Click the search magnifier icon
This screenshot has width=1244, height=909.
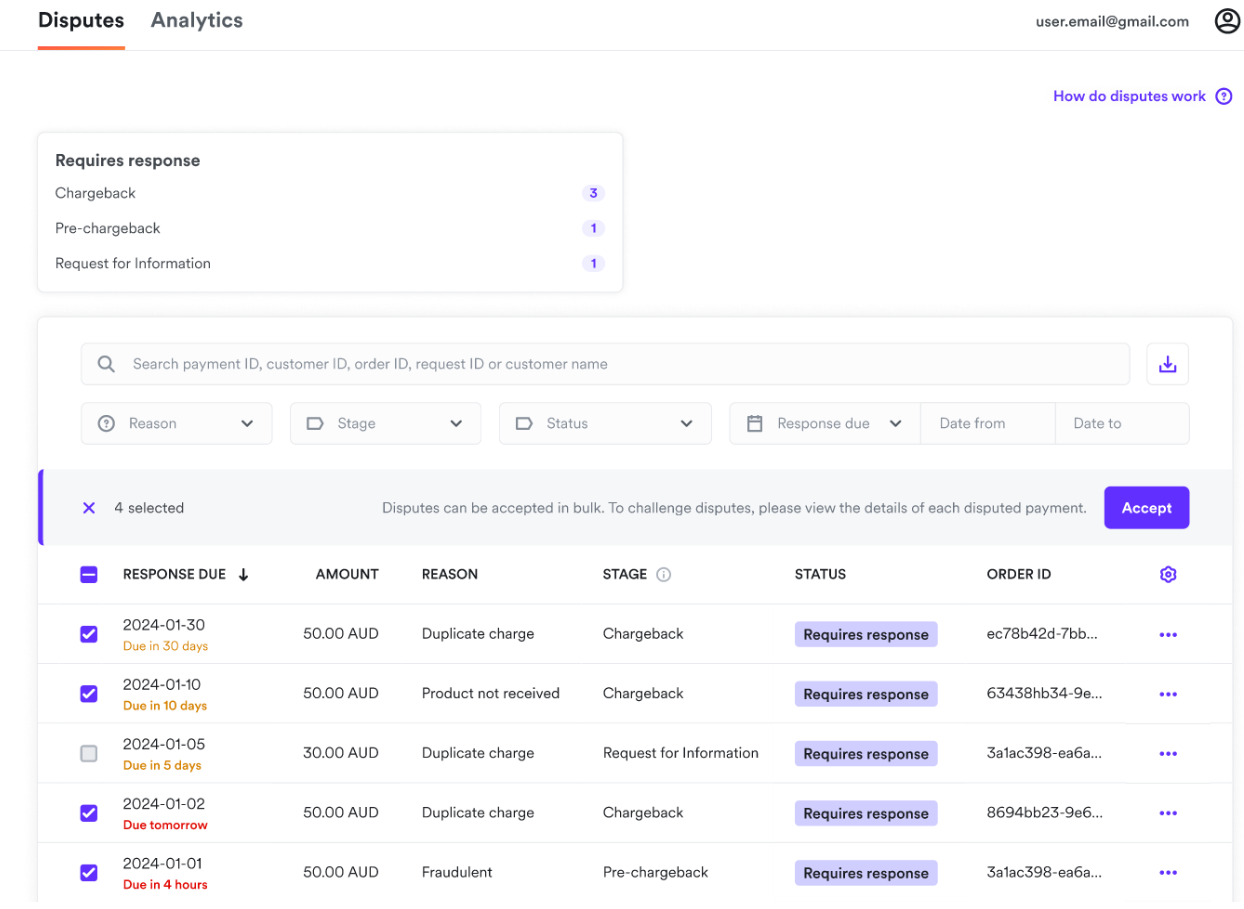click(x=105, y=363)
